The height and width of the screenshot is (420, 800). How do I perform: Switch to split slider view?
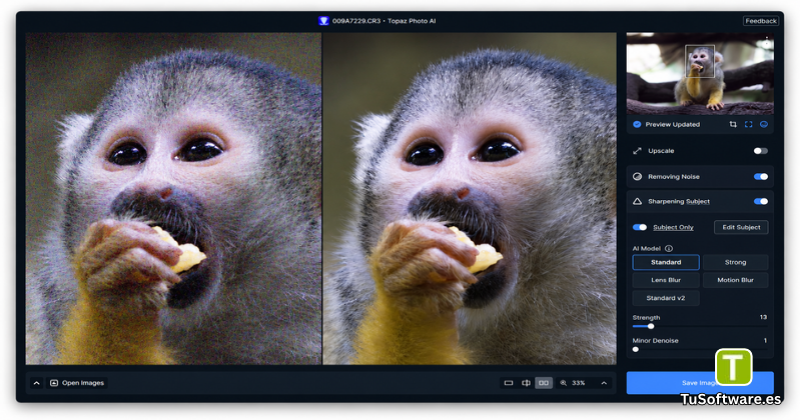click(526, 383)
